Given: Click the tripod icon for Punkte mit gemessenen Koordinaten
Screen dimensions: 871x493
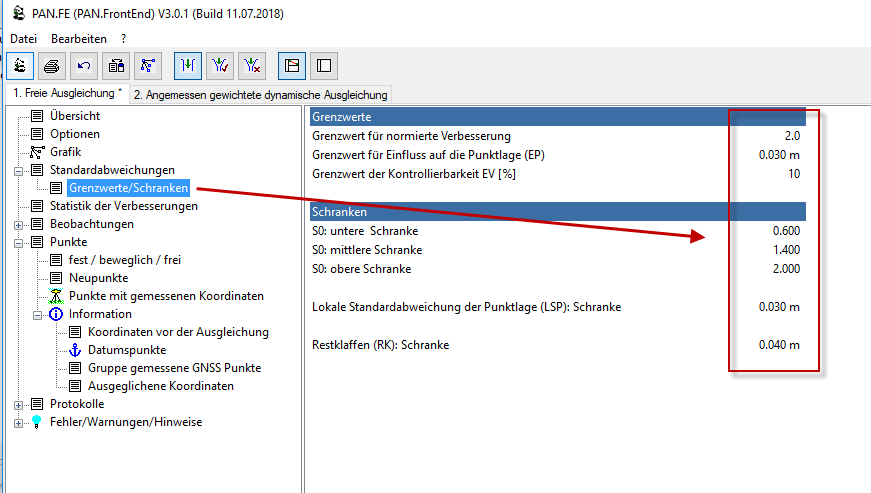Looking at the screenshot, I should 57,296.
